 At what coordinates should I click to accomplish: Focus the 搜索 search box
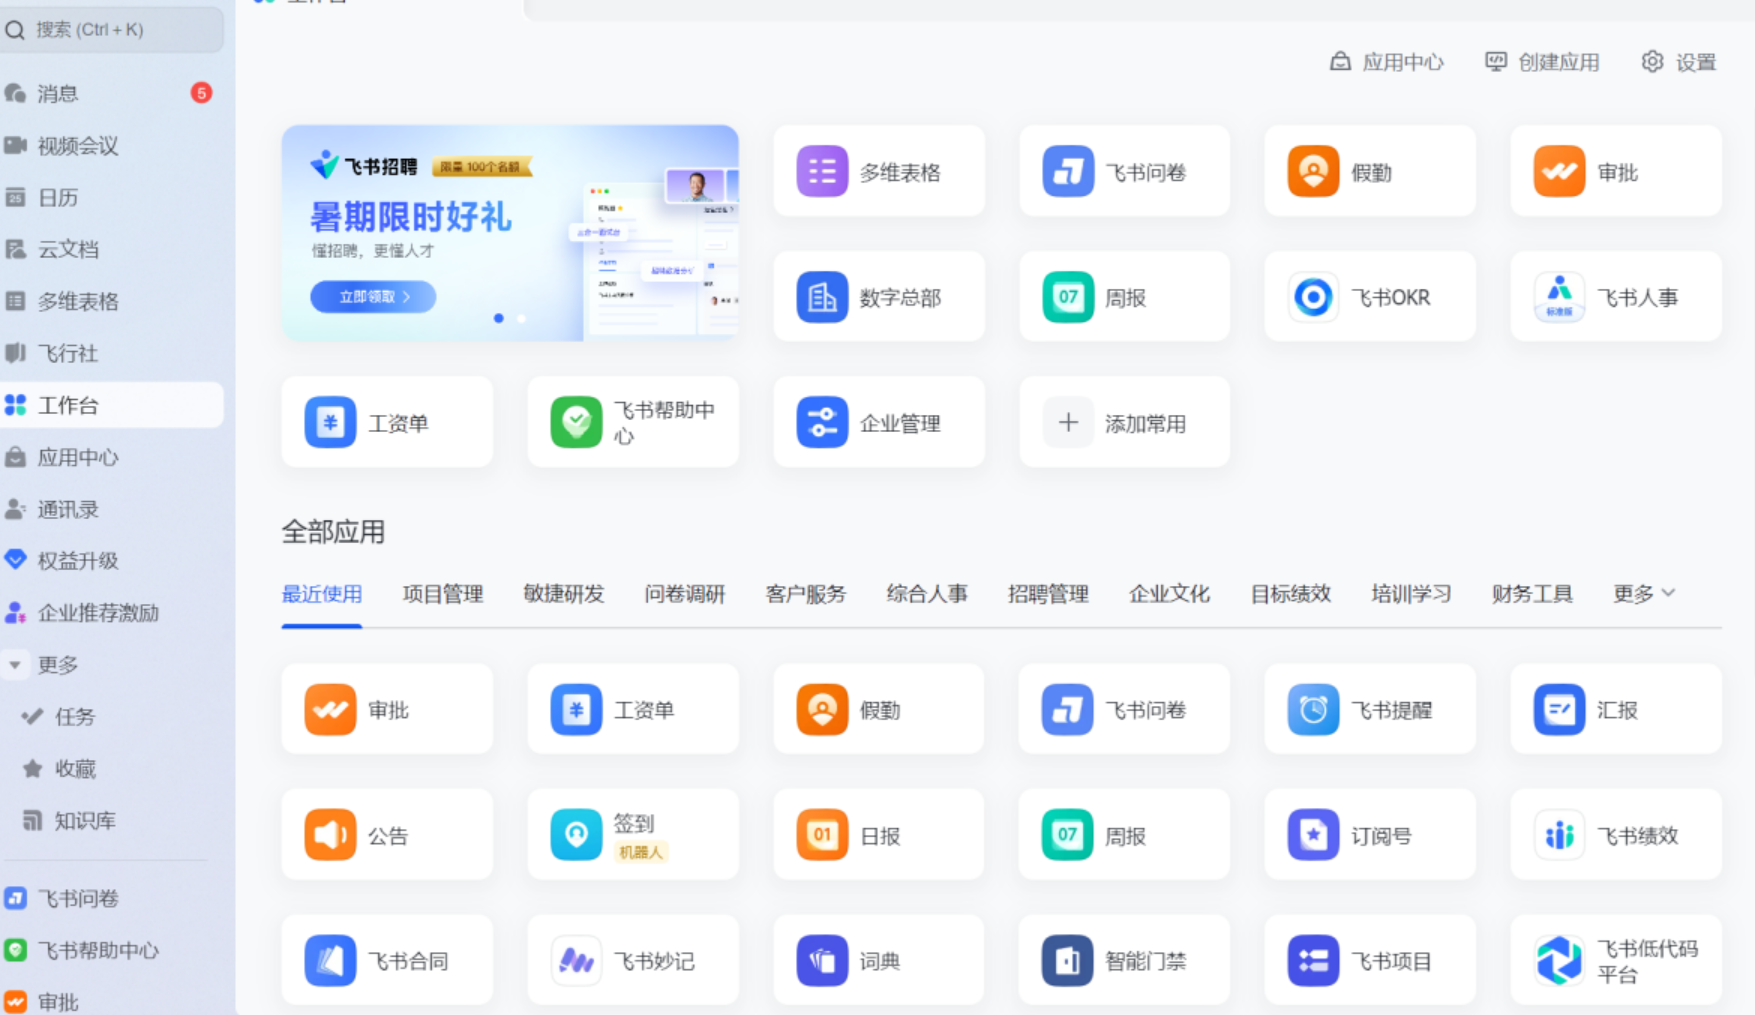pos(112,30)
